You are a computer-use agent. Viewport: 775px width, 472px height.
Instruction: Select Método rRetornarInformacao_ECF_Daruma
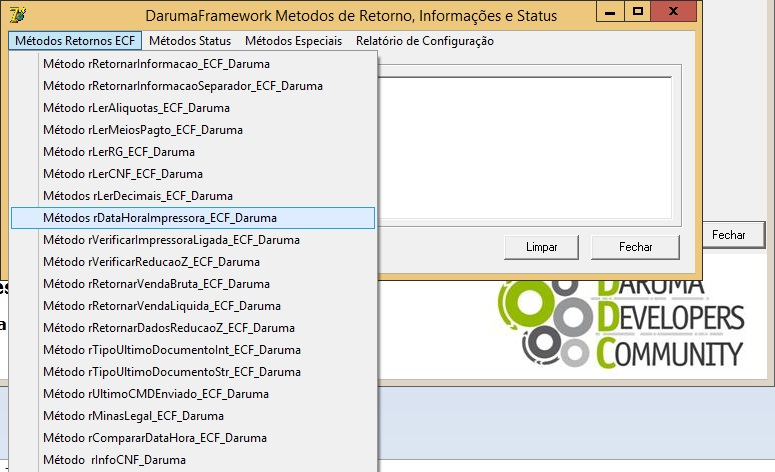point(193,64)
